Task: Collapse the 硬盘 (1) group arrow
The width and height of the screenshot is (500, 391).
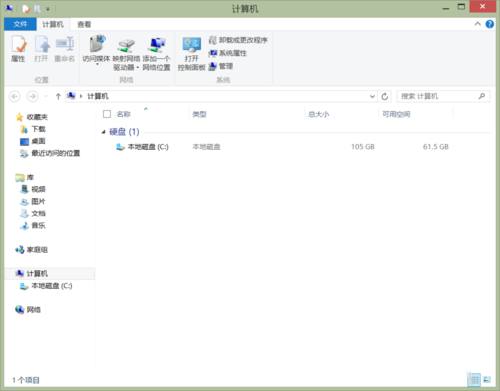Action: (x=104, y=132)
